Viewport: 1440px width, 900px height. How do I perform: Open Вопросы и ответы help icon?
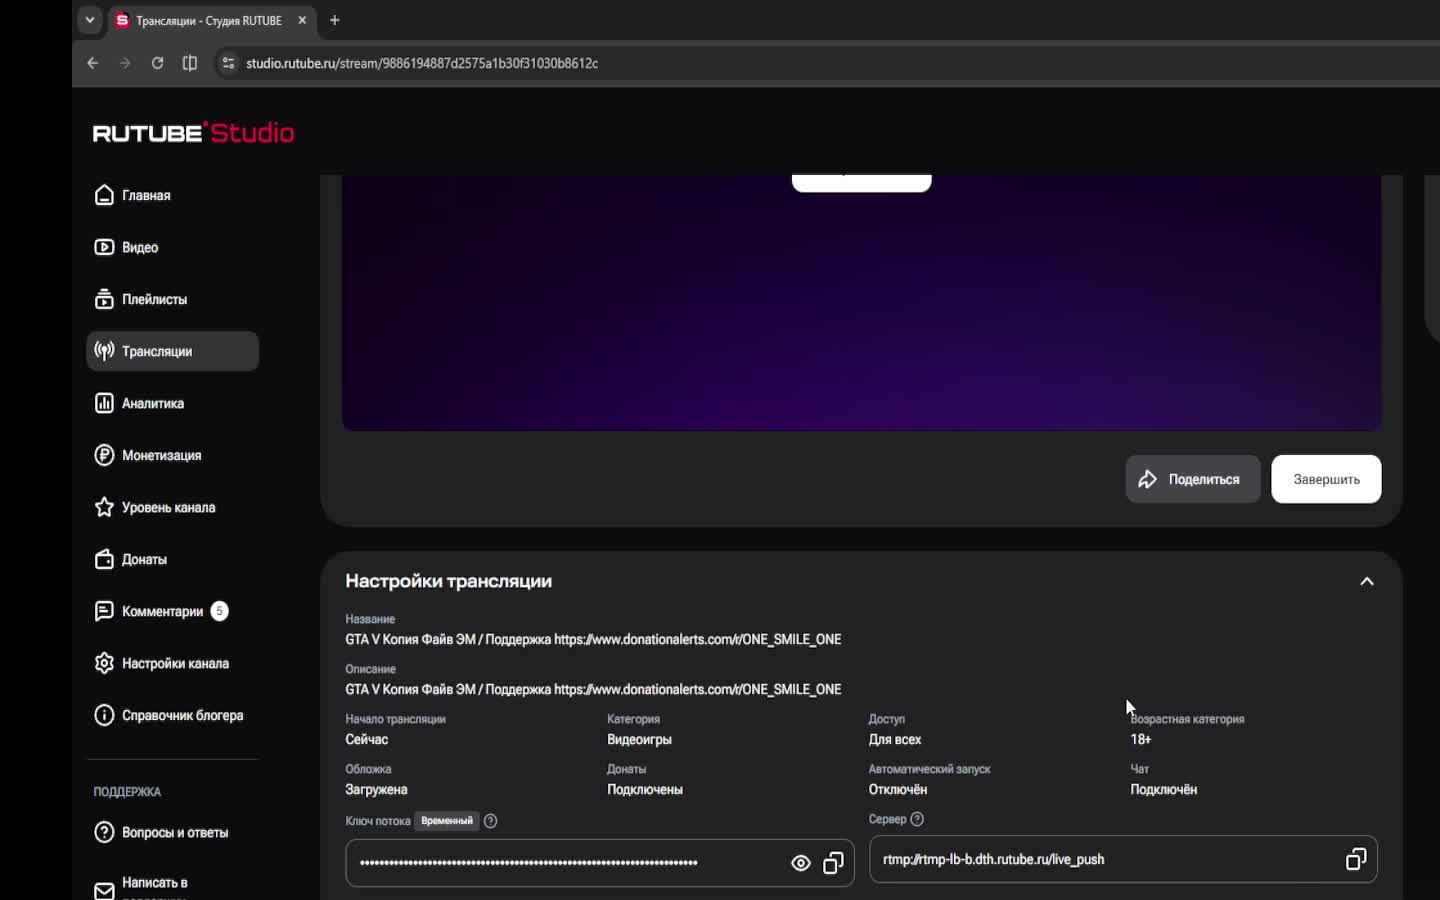pyautogui.click(x=104, y=832)
